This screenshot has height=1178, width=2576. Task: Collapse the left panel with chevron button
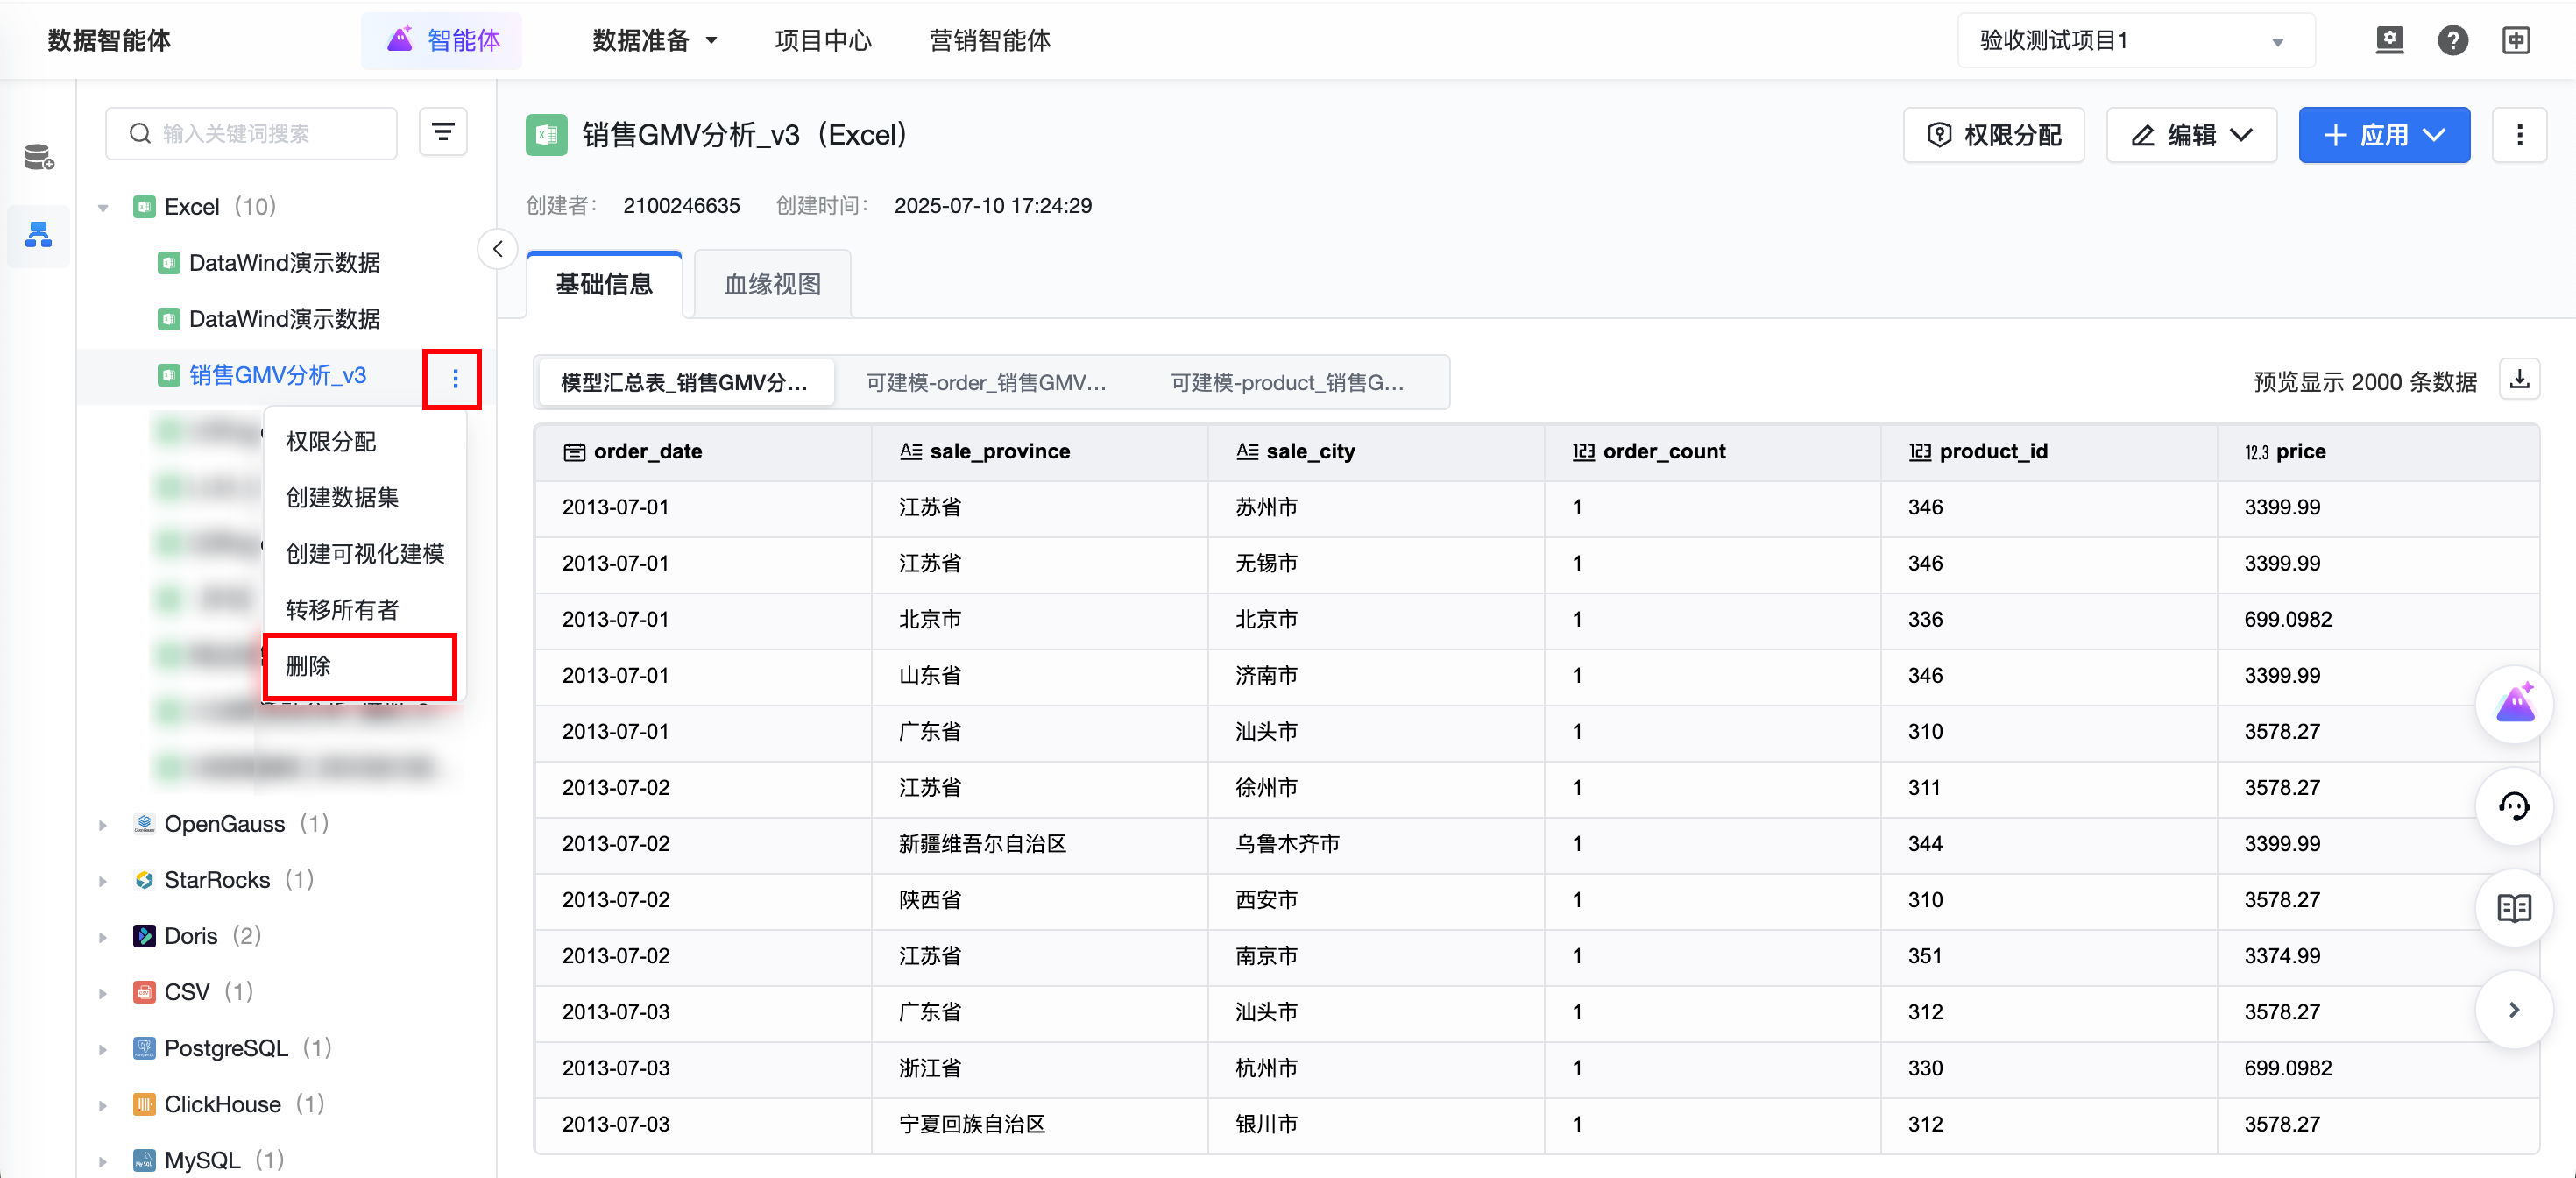(x=497, y=249)
